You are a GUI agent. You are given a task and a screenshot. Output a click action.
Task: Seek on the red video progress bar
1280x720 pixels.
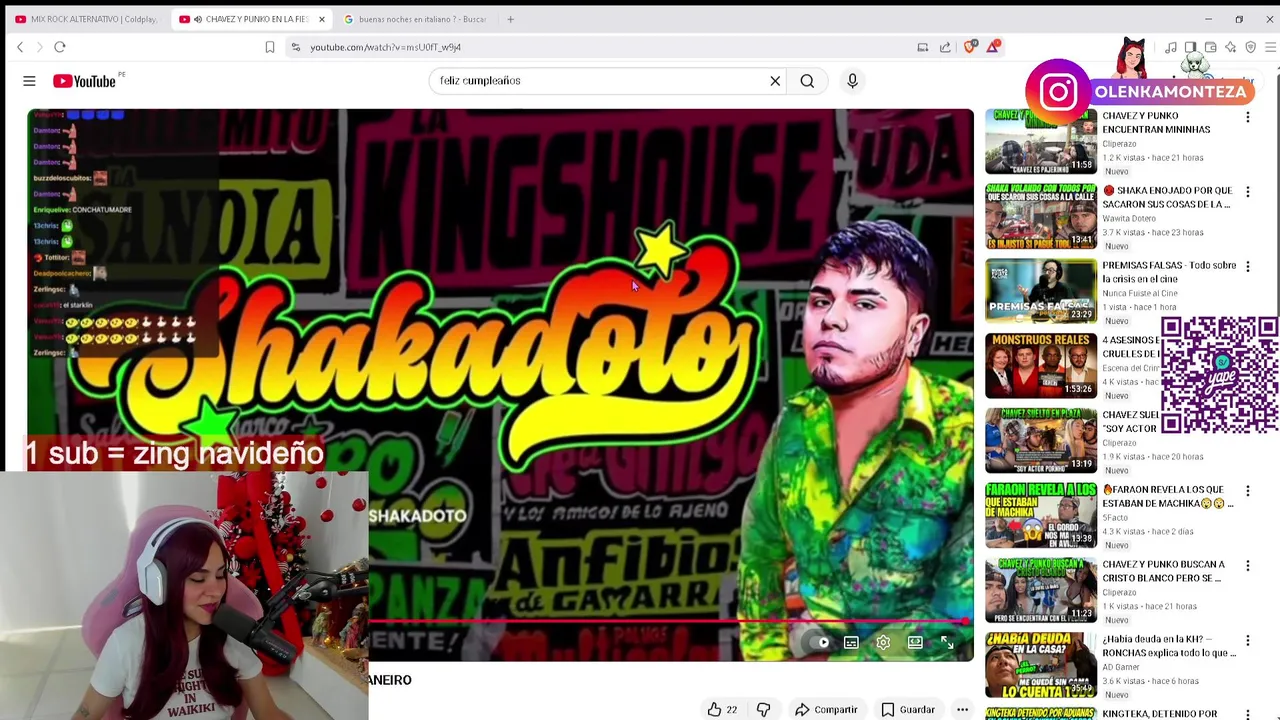[x=668, y=622]
